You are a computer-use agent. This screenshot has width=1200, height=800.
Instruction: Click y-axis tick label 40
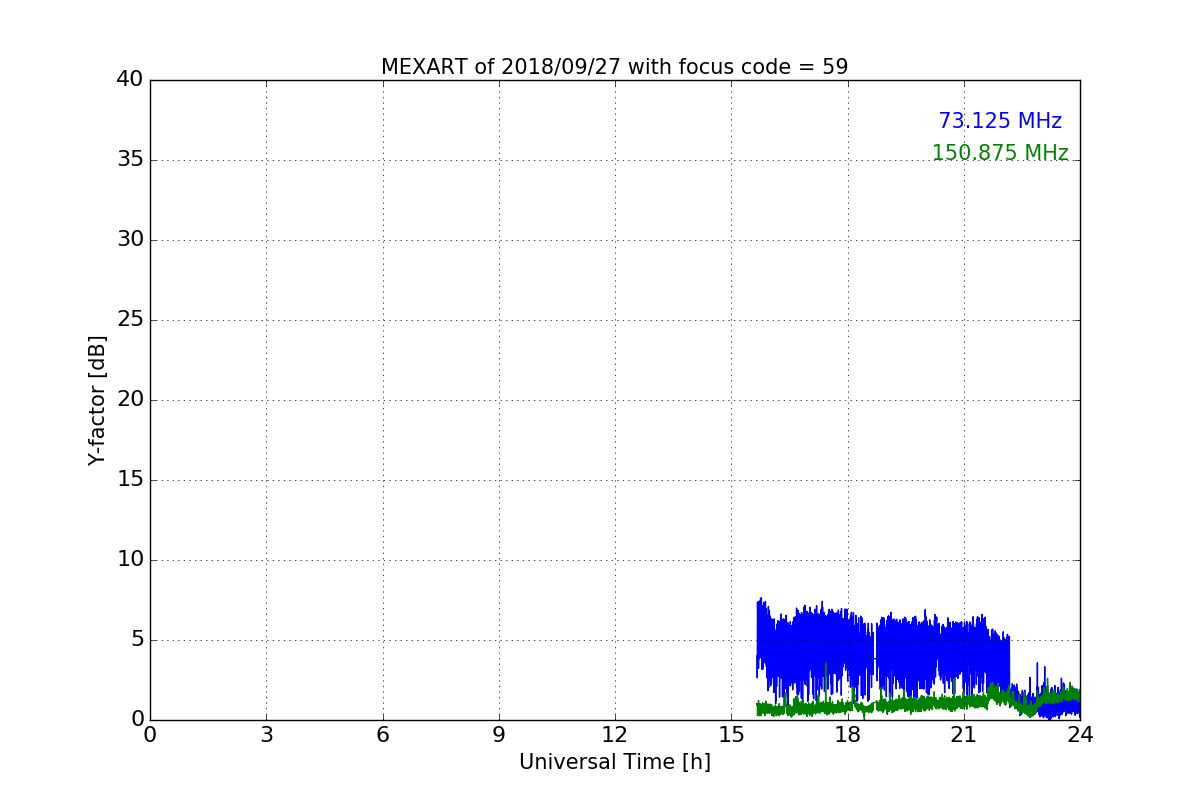click(x=130, y=80)
